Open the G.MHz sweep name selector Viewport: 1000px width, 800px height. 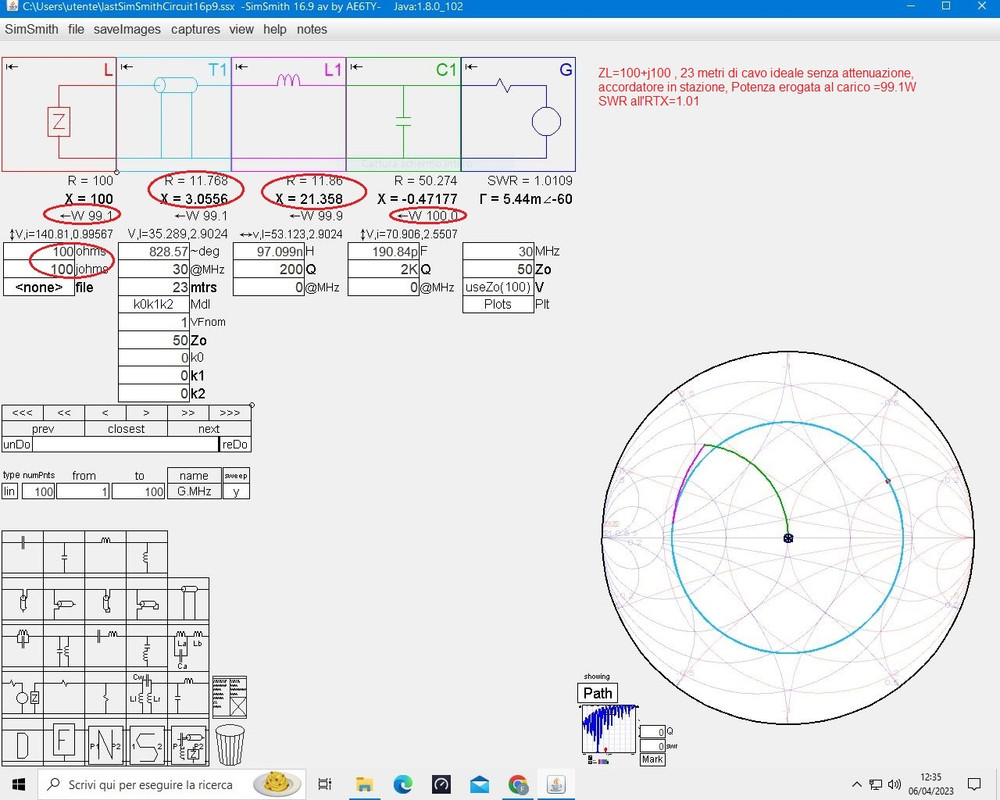point(195,491)
